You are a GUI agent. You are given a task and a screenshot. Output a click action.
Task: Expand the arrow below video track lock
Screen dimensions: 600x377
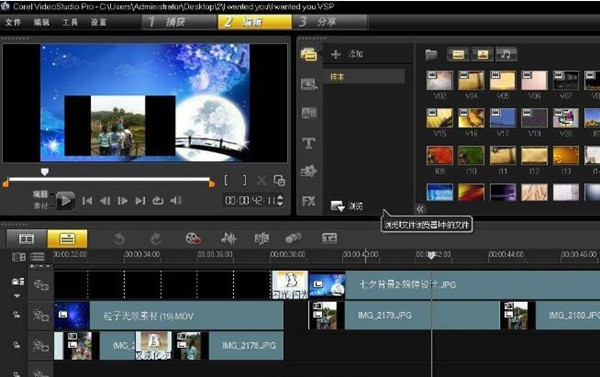click(17, 296)
